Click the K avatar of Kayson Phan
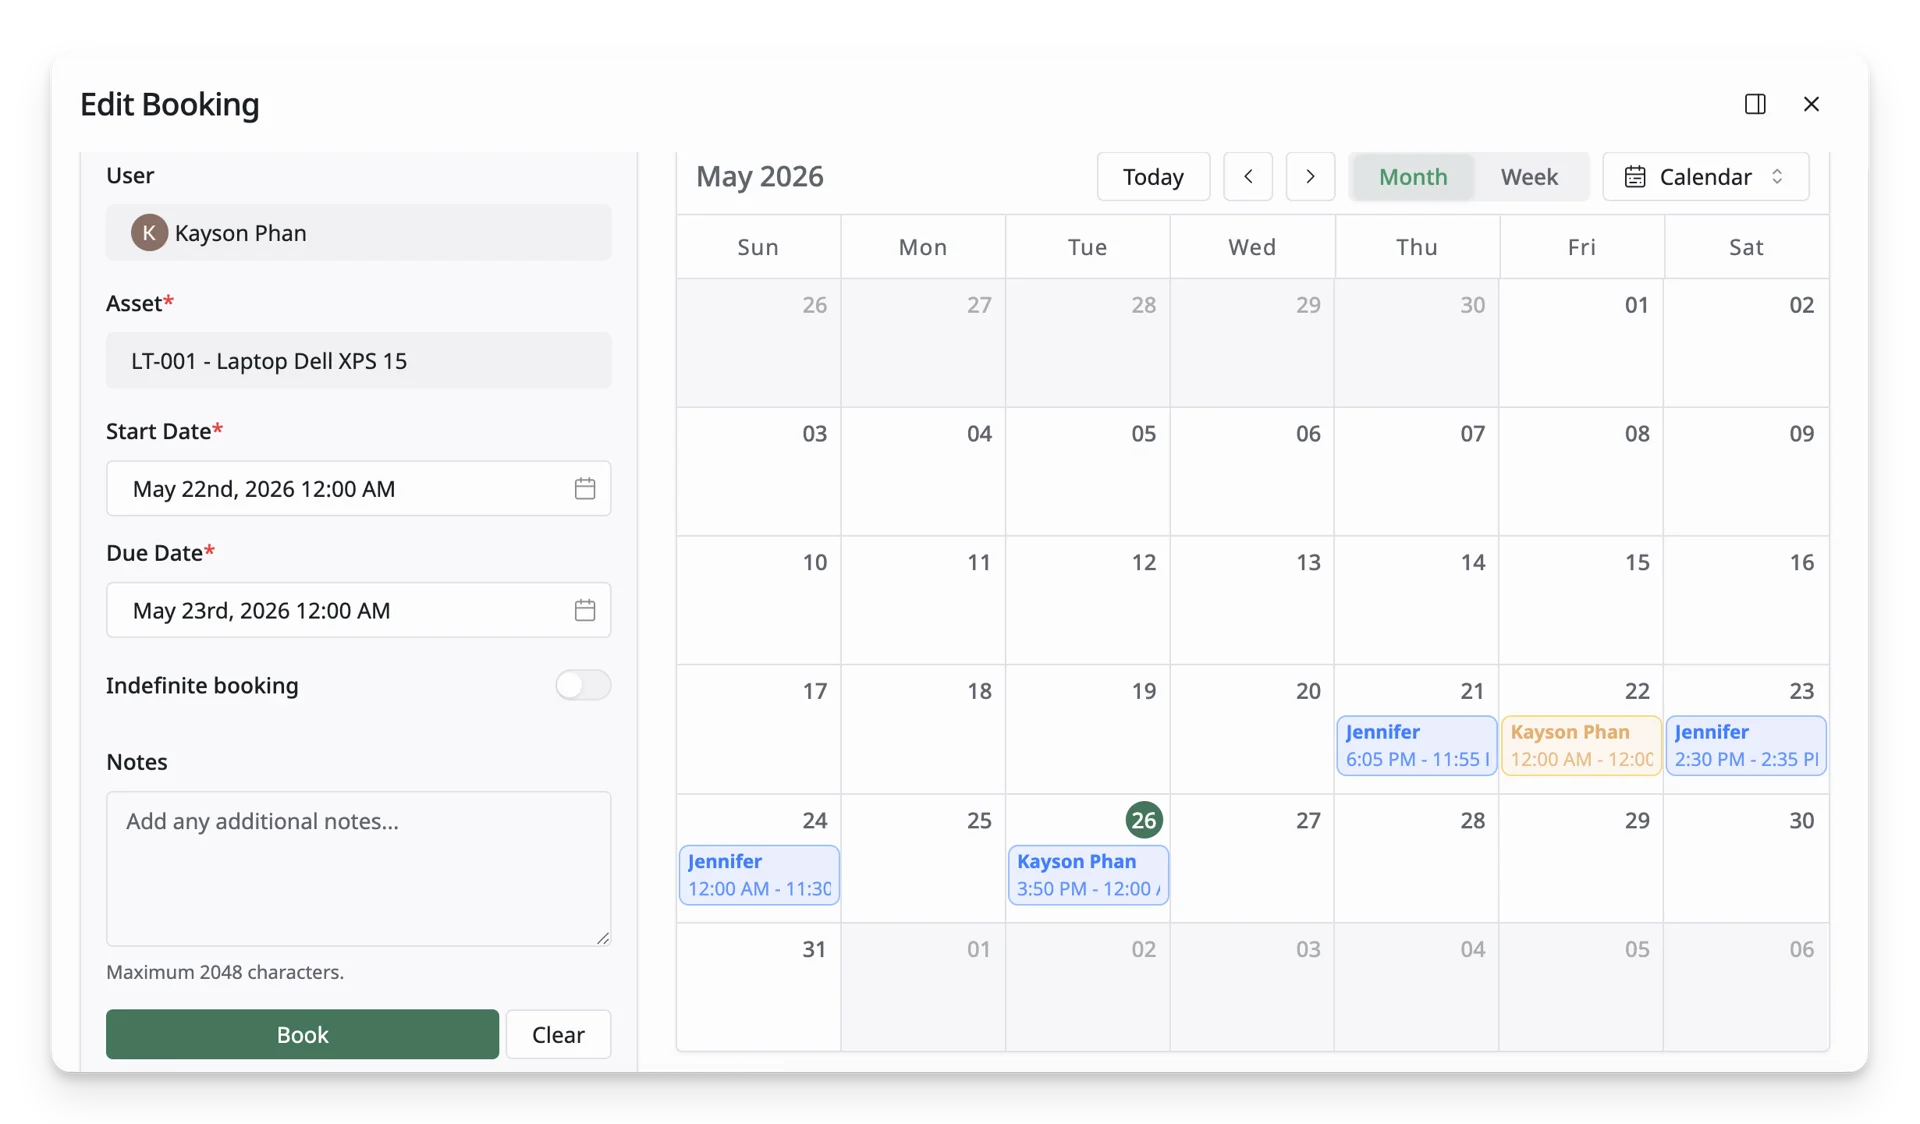 149,233
